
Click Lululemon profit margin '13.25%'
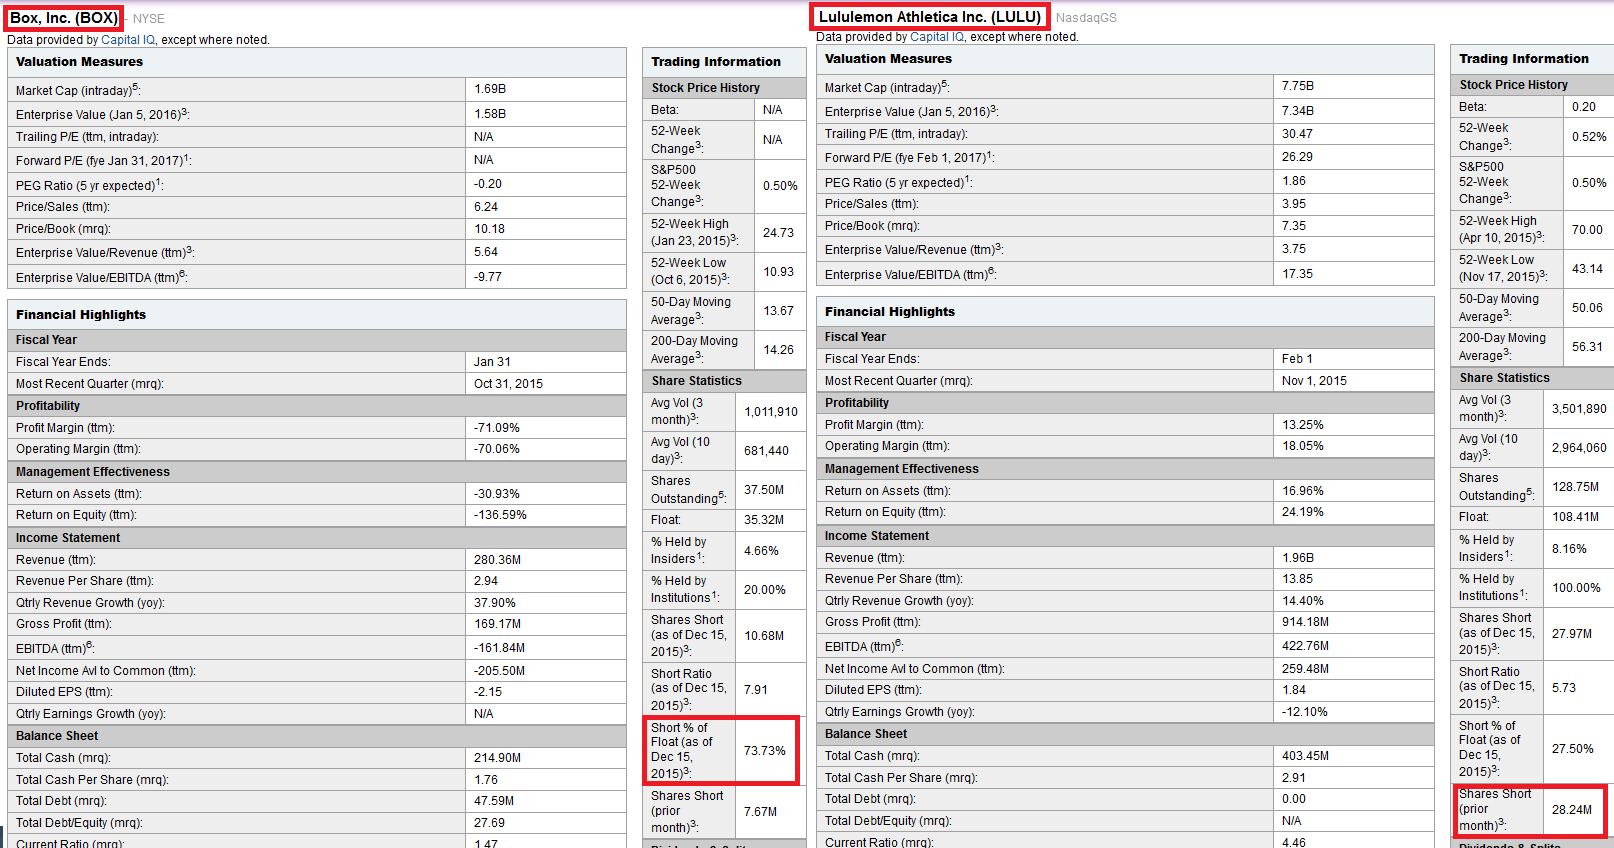tap(1303, 425)
